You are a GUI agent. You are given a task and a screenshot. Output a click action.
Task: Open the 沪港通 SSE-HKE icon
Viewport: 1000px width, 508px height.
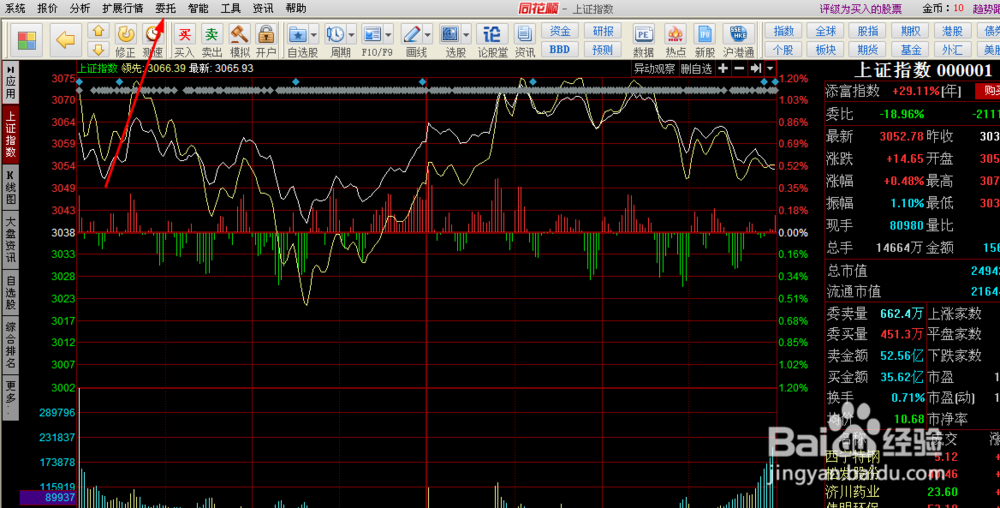click(739, 41)
